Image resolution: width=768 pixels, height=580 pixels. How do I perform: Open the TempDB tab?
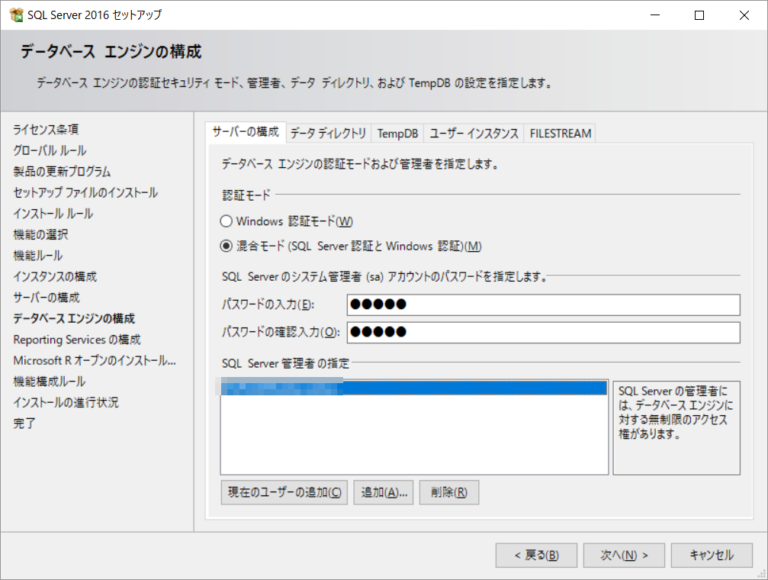397,133
